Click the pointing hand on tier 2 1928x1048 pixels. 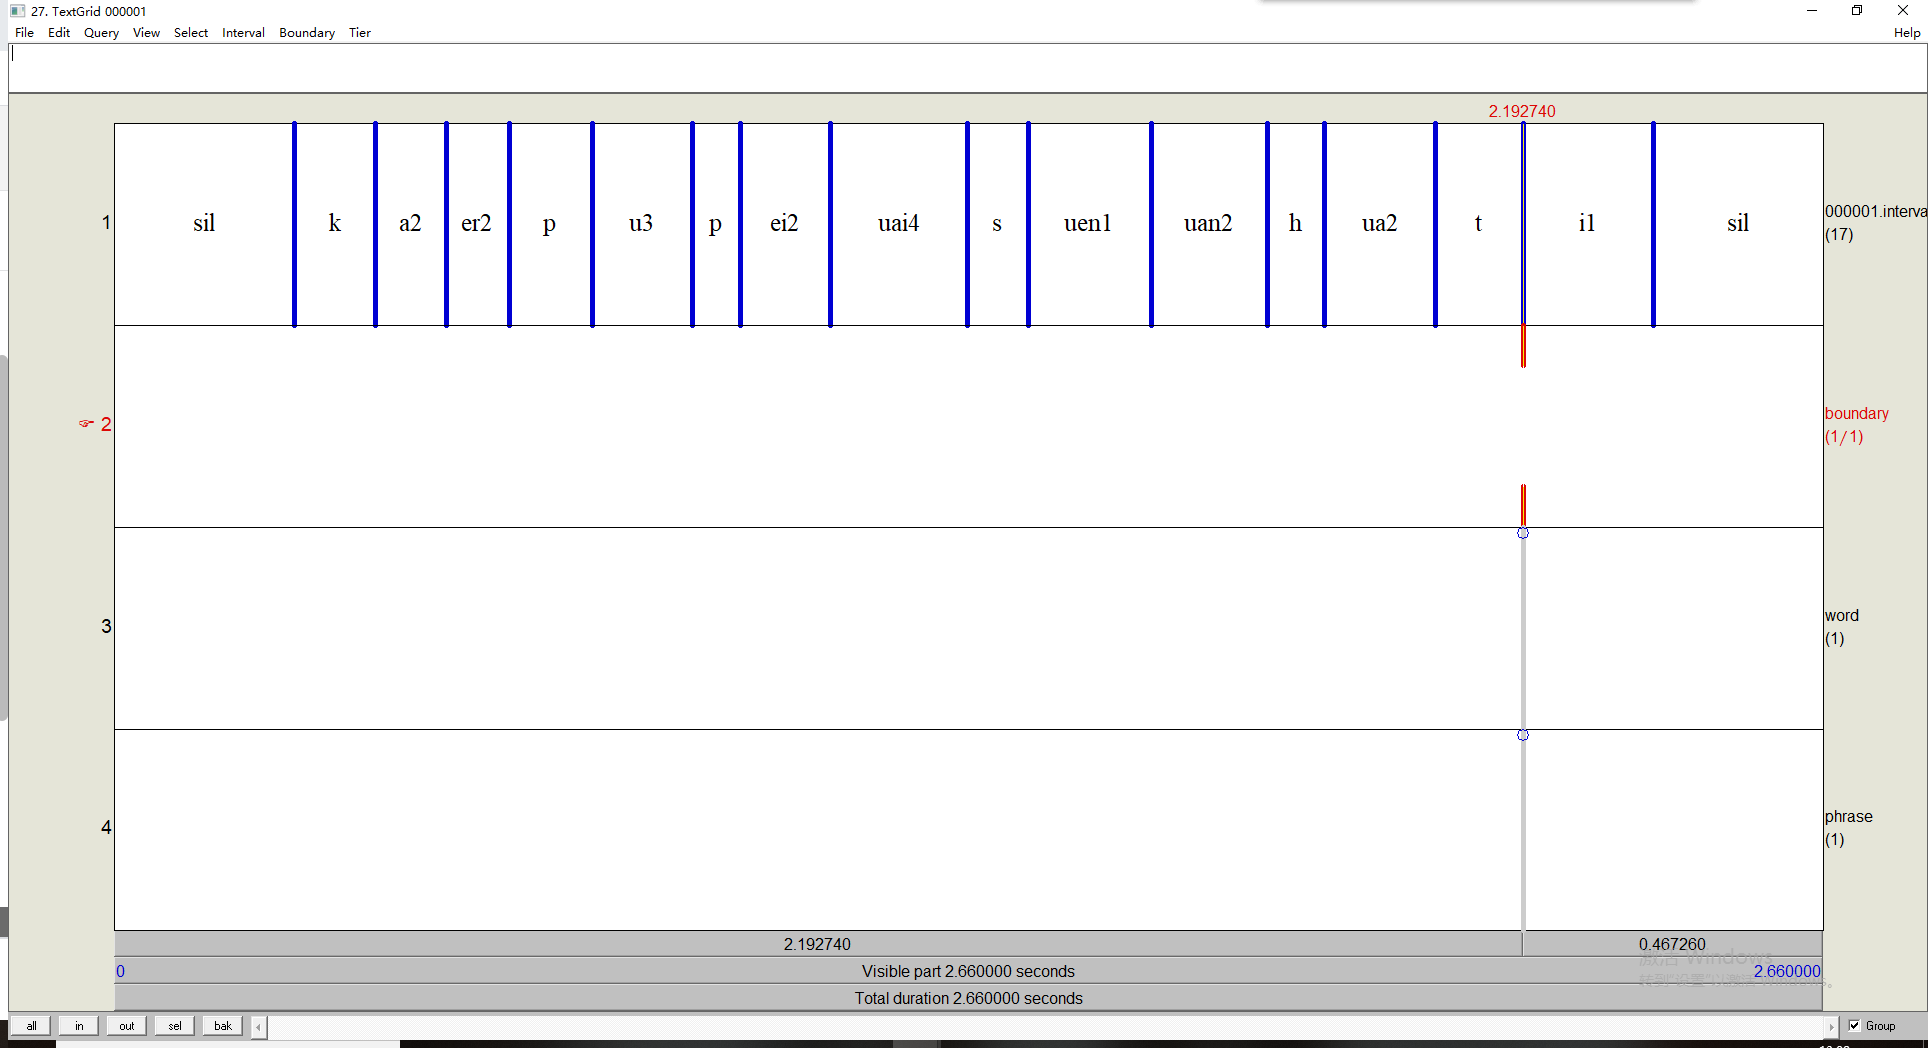click(86, 424)
